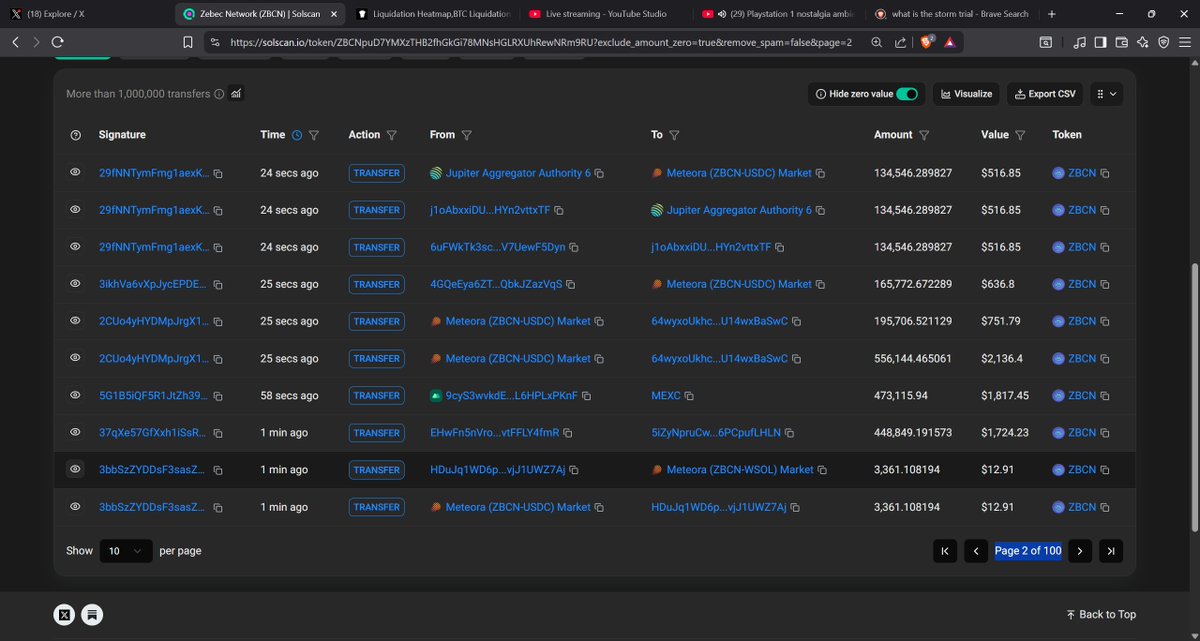Switch to Liquidation Heatmap tab

pos(433,14)
